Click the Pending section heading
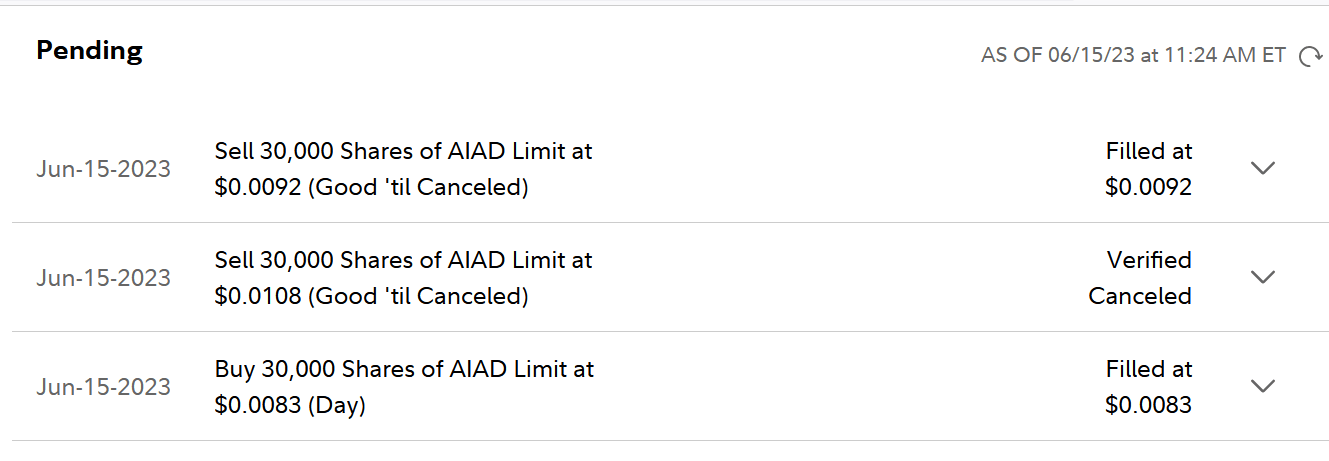The height and width of the screenshot is (461, 1329). [x=89, y=50]
